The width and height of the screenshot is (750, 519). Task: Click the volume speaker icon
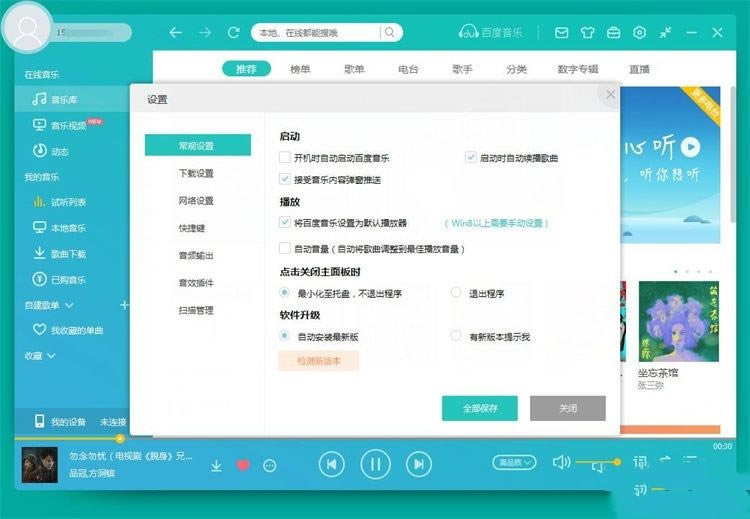(x=561, y=462)
